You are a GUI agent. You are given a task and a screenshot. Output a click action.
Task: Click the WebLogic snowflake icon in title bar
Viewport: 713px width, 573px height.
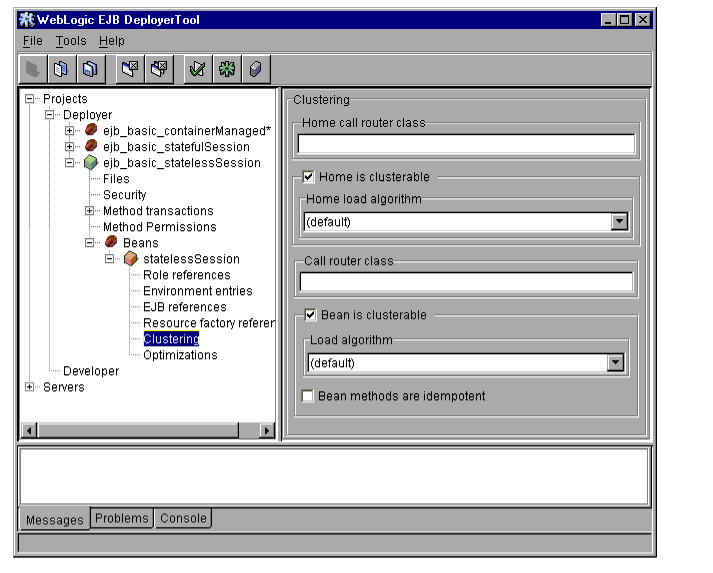(x=26, y=20)
